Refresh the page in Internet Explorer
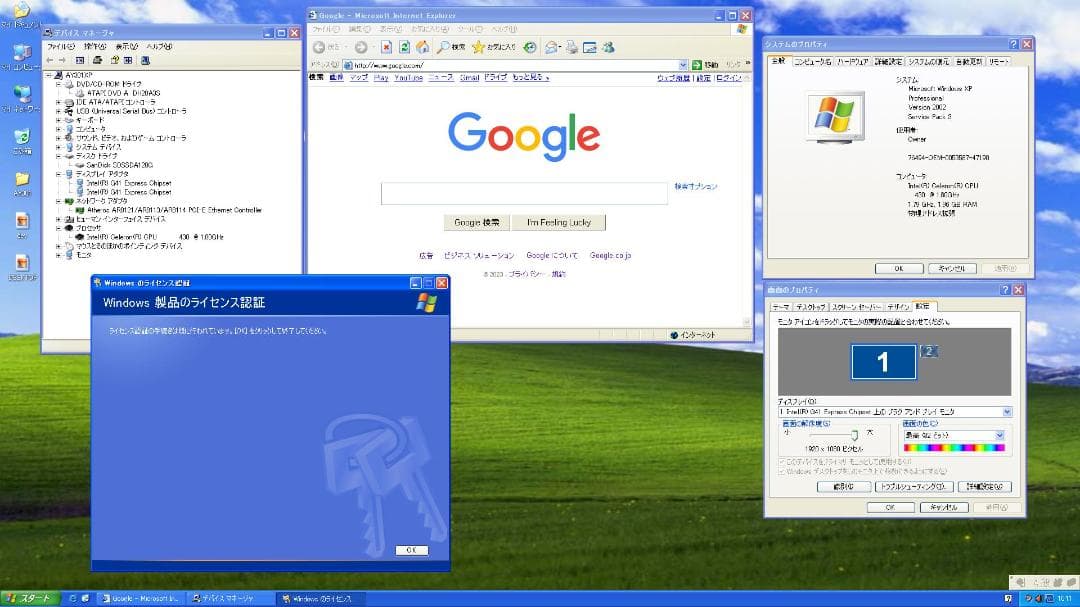Viewport: 1080px width, 607px height. [x=406, y=46]
